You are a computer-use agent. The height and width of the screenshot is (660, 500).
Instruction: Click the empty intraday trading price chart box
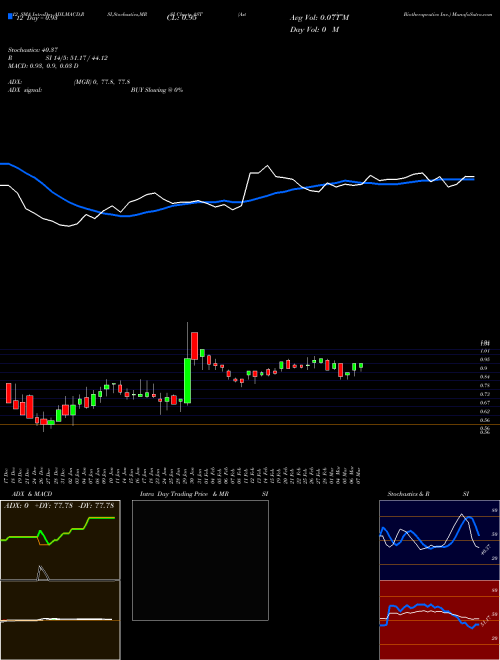pos(200,560)
